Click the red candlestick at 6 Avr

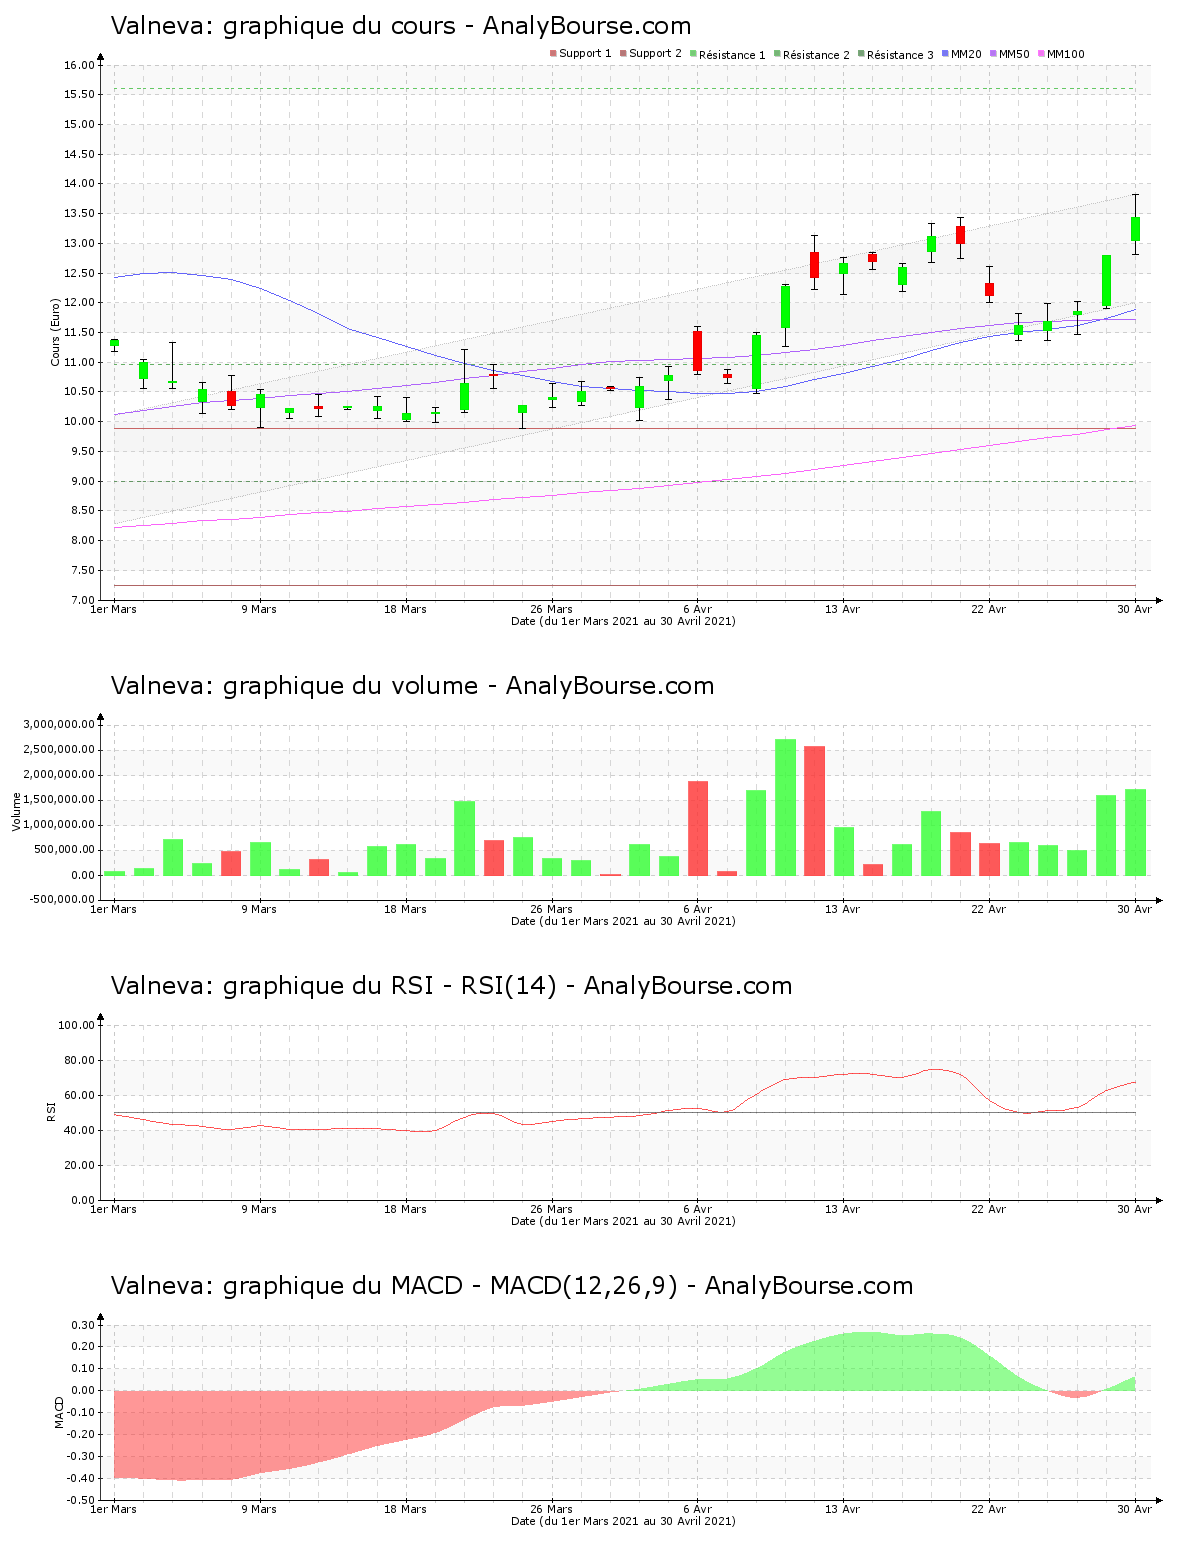point(697,351)
